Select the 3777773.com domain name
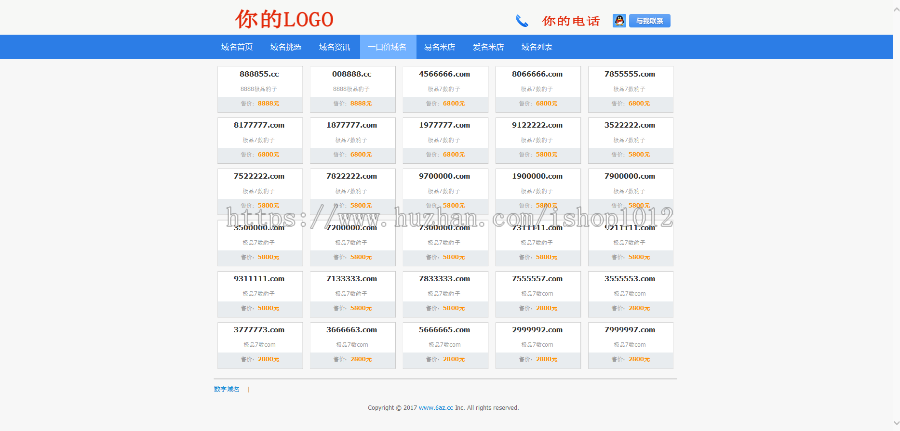This screenshot has width=900, height=431. (x=259, y=329)
